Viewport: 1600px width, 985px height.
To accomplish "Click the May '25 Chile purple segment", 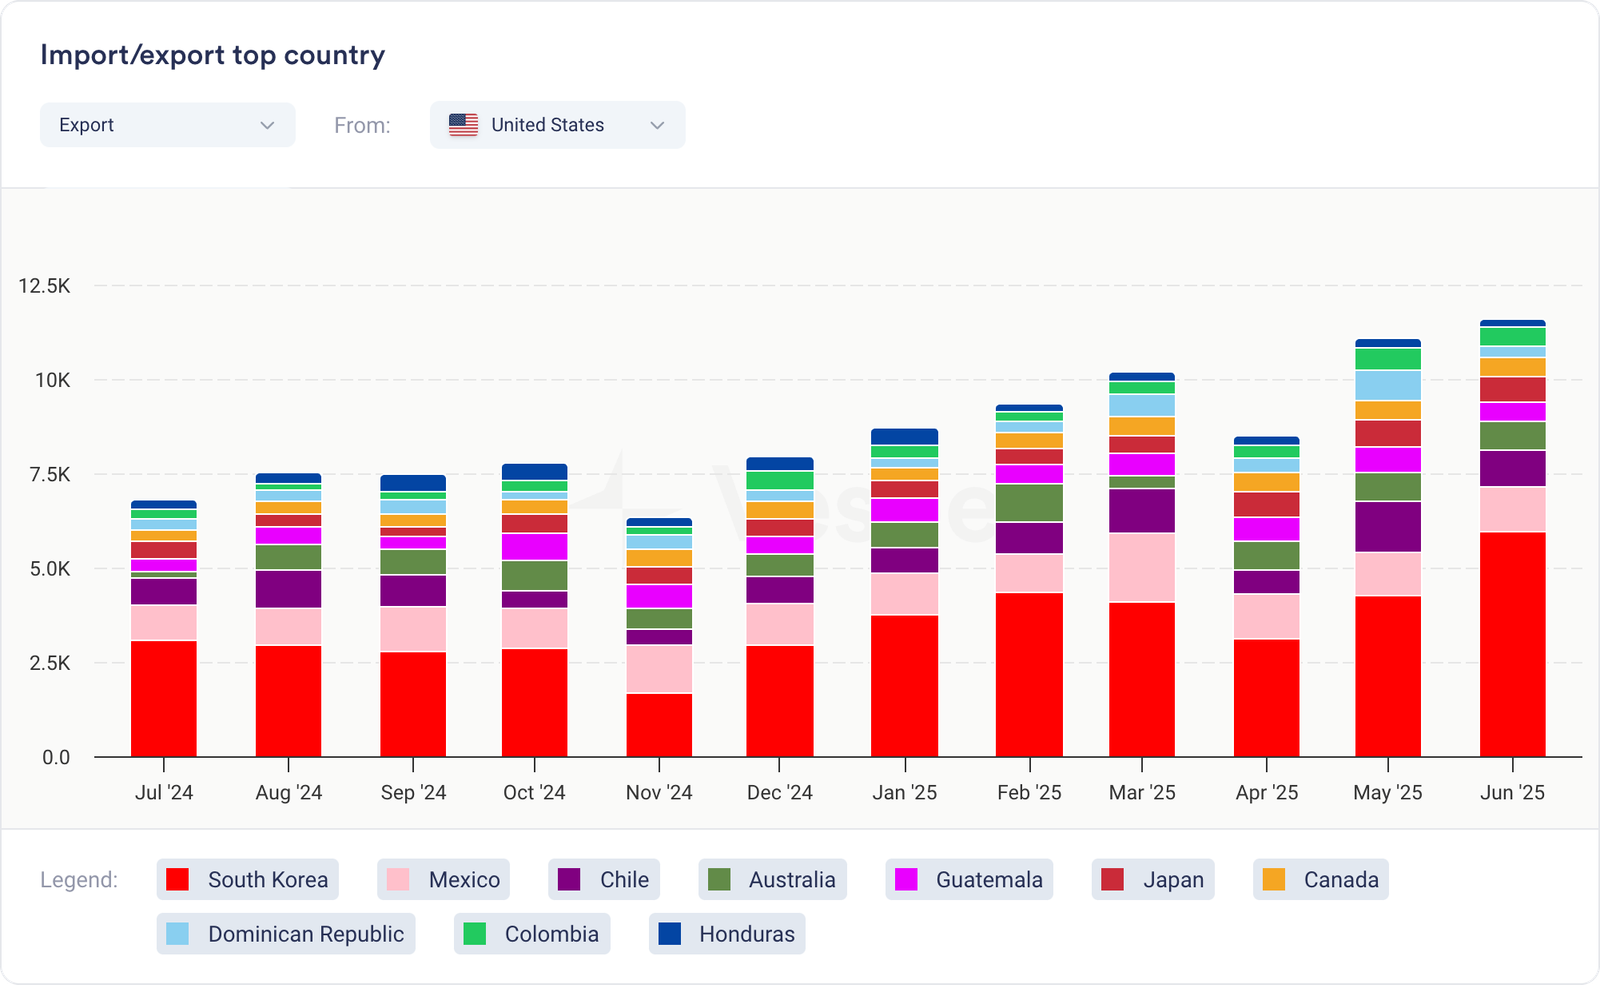I will point(1387,526).
